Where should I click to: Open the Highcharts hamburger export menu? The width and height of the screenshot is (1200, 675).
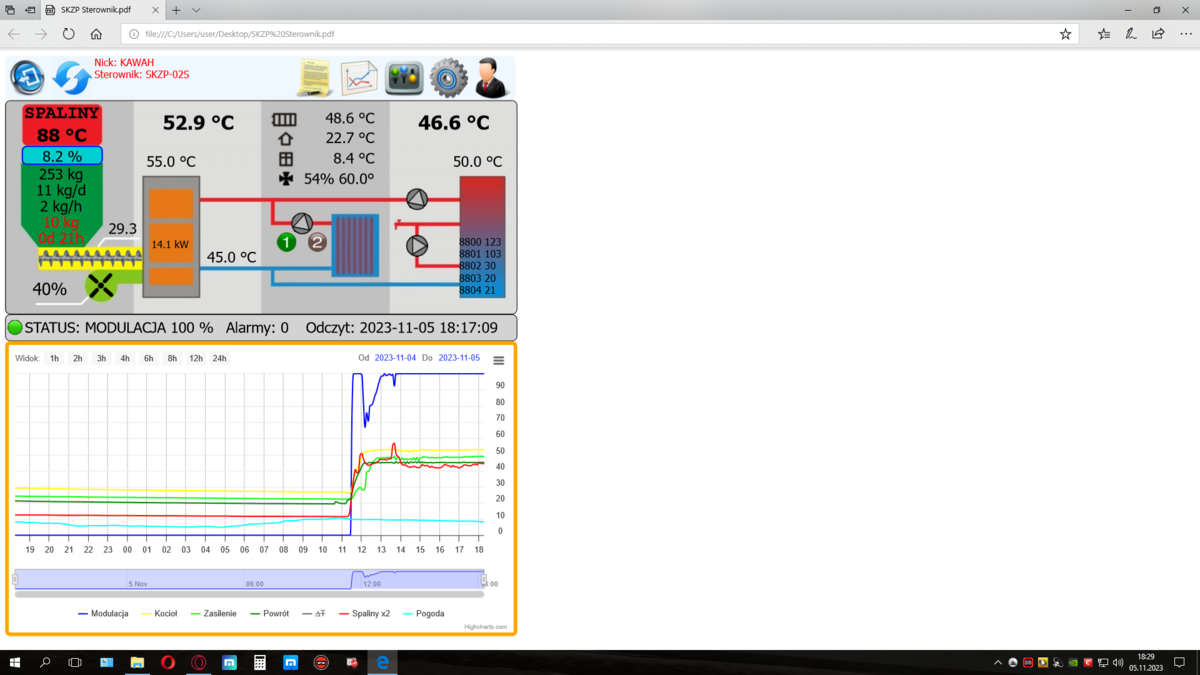[498, 360]
